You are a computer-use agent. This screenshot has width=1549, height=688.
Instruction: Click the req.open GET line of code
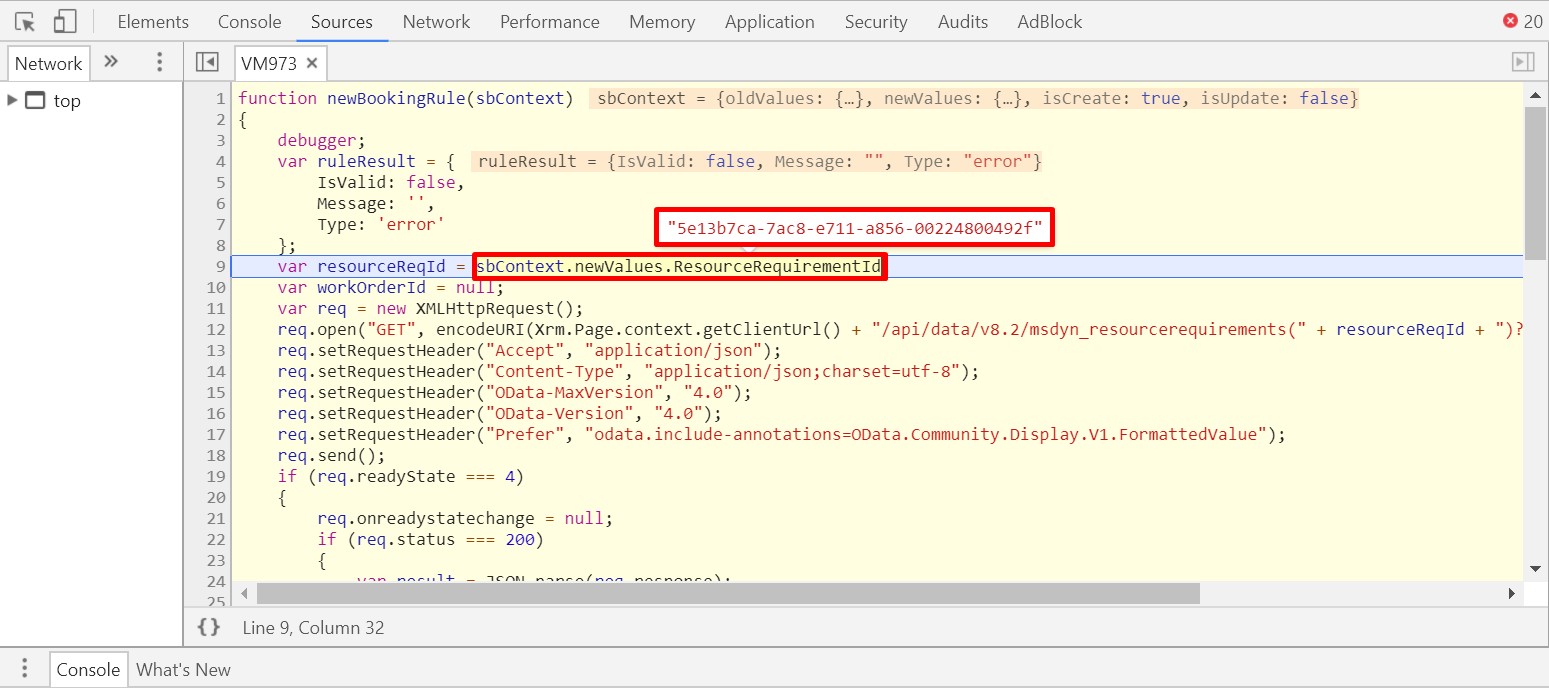point(900,329)
